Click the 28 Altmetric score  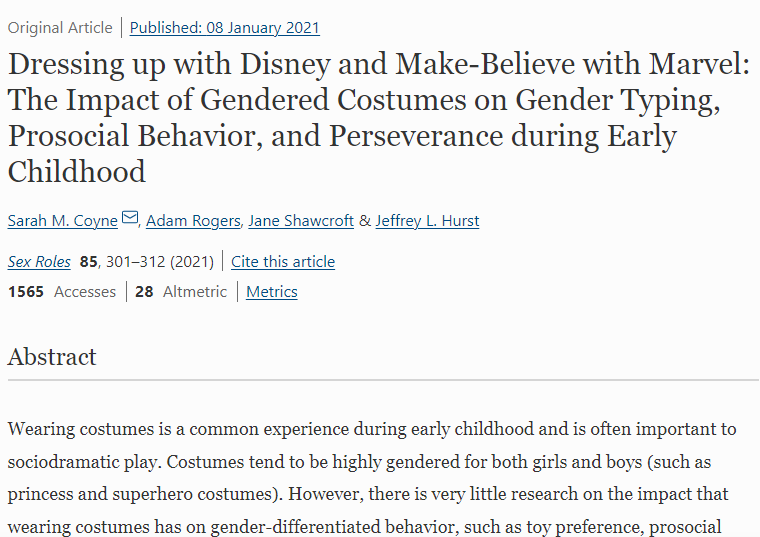point(181,292)
